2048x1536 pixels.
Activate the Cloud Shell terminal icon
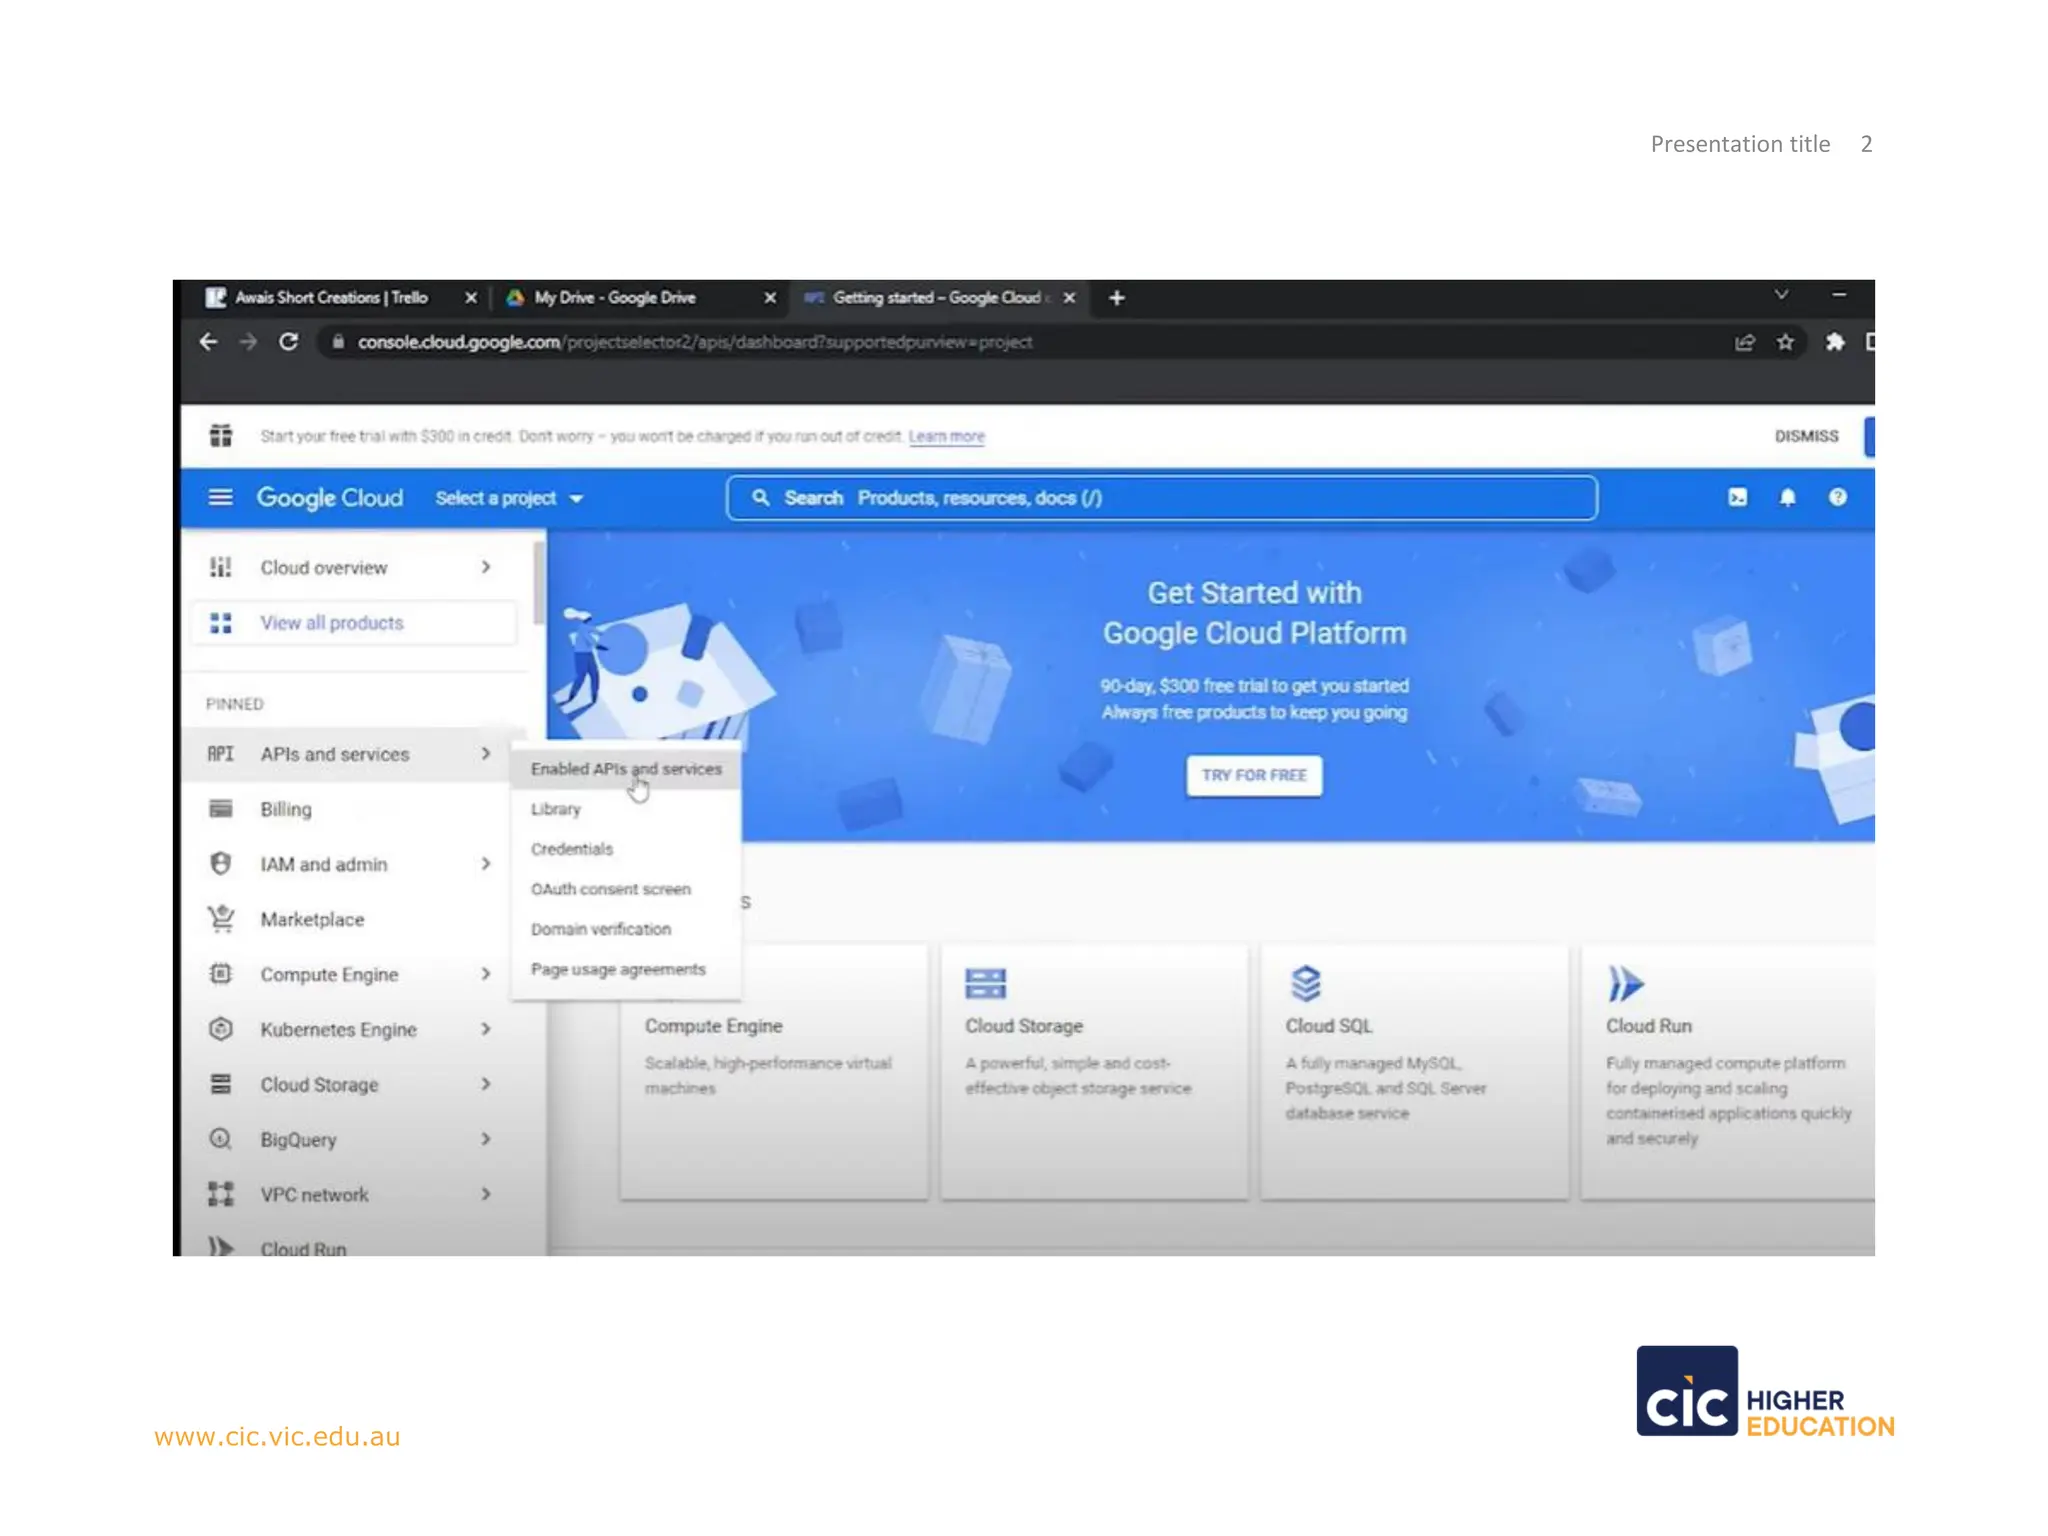click(x=1738, y=497)
